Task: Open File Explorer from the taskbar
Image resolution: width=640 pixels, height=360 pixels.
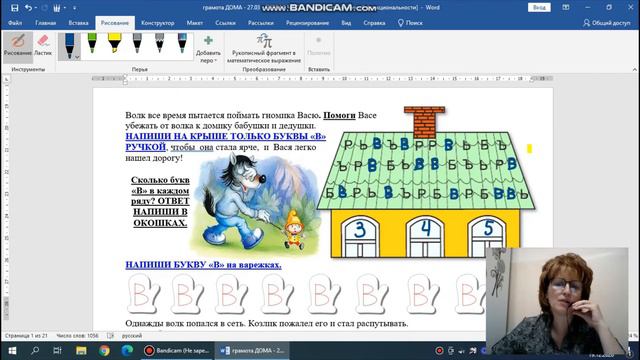Action: (81, 351)
